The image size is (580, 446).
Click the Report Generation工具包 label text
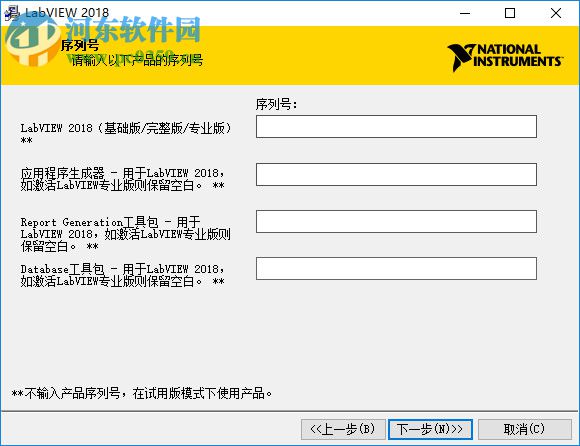[125, 234]
